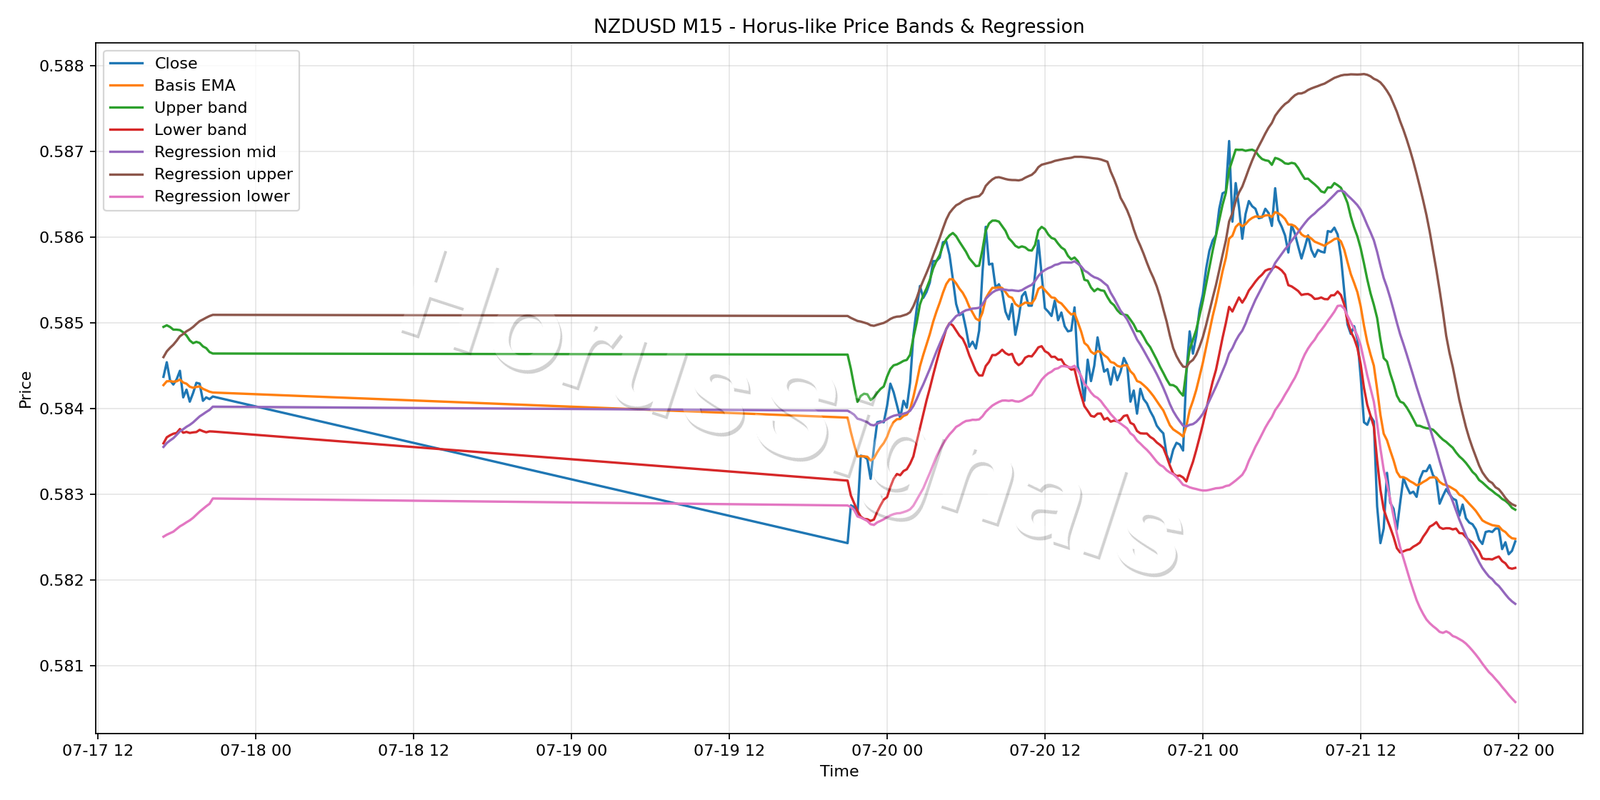The width and height of the screenshot is (1600, 800).
Task: Click the 'Upper band' legend label
Action: tap(200, 107)
